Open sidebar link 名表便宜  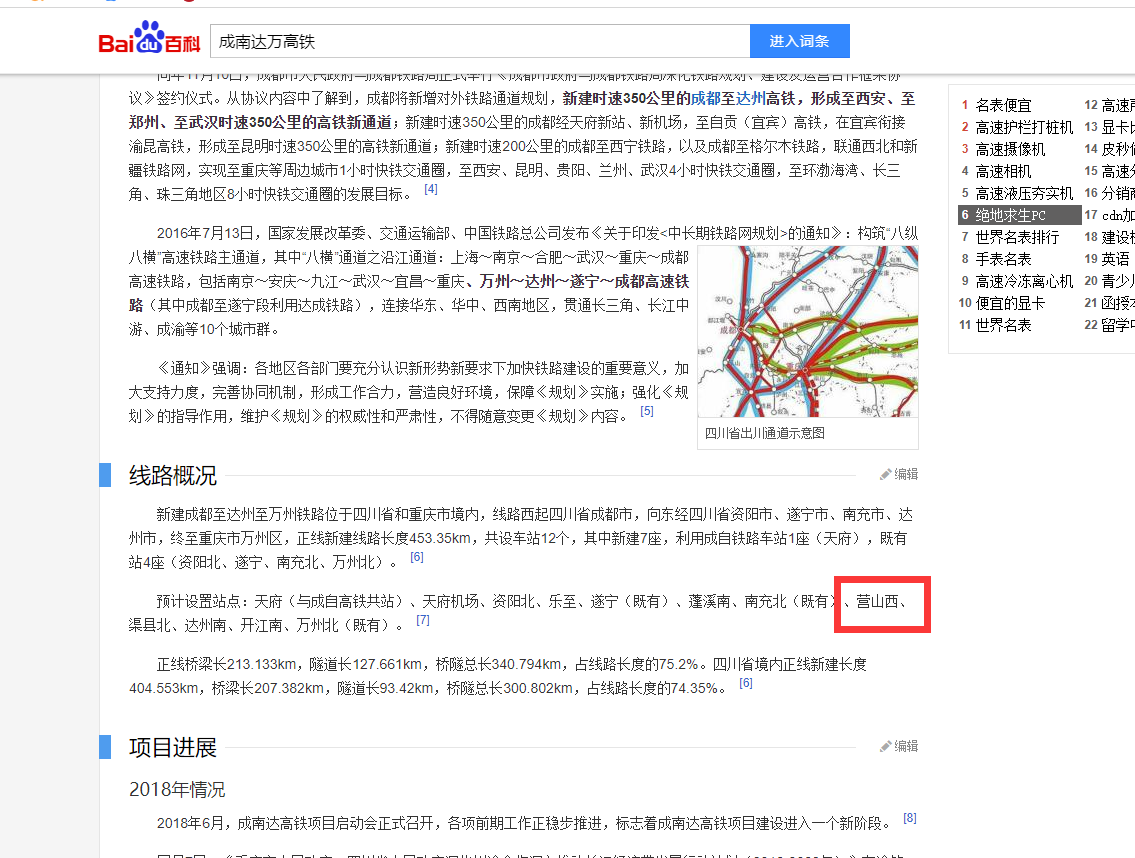1003,105
